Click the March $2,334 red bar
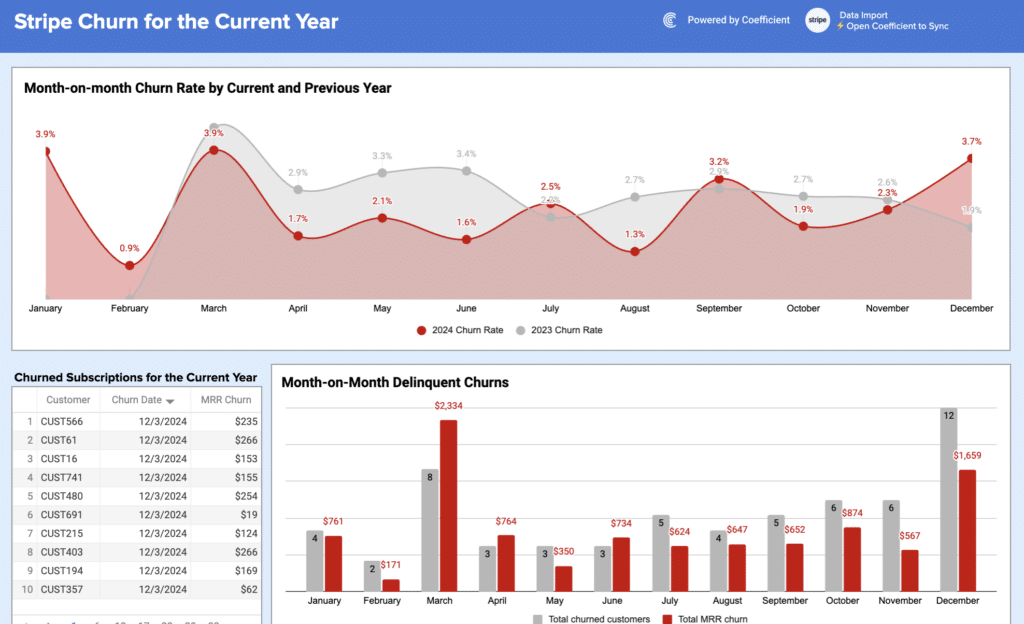Viewport: 1024px width, 624px height. click(448, 506)
